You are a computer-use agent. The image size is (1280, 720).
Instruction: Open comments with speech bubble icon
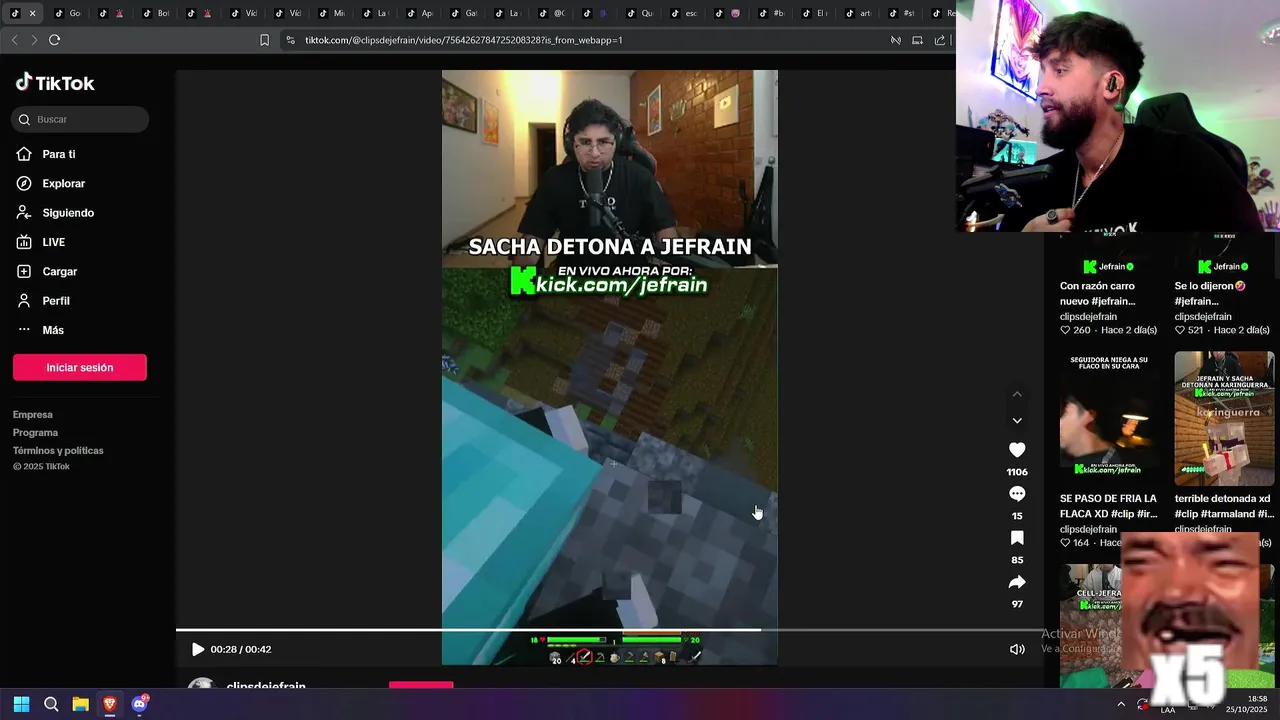pos(1017,494)
